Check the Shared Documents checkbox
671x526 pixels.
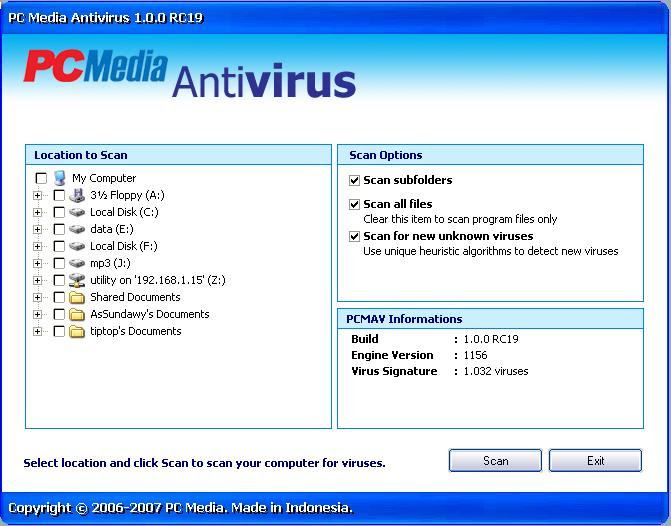tap(59, 297)
